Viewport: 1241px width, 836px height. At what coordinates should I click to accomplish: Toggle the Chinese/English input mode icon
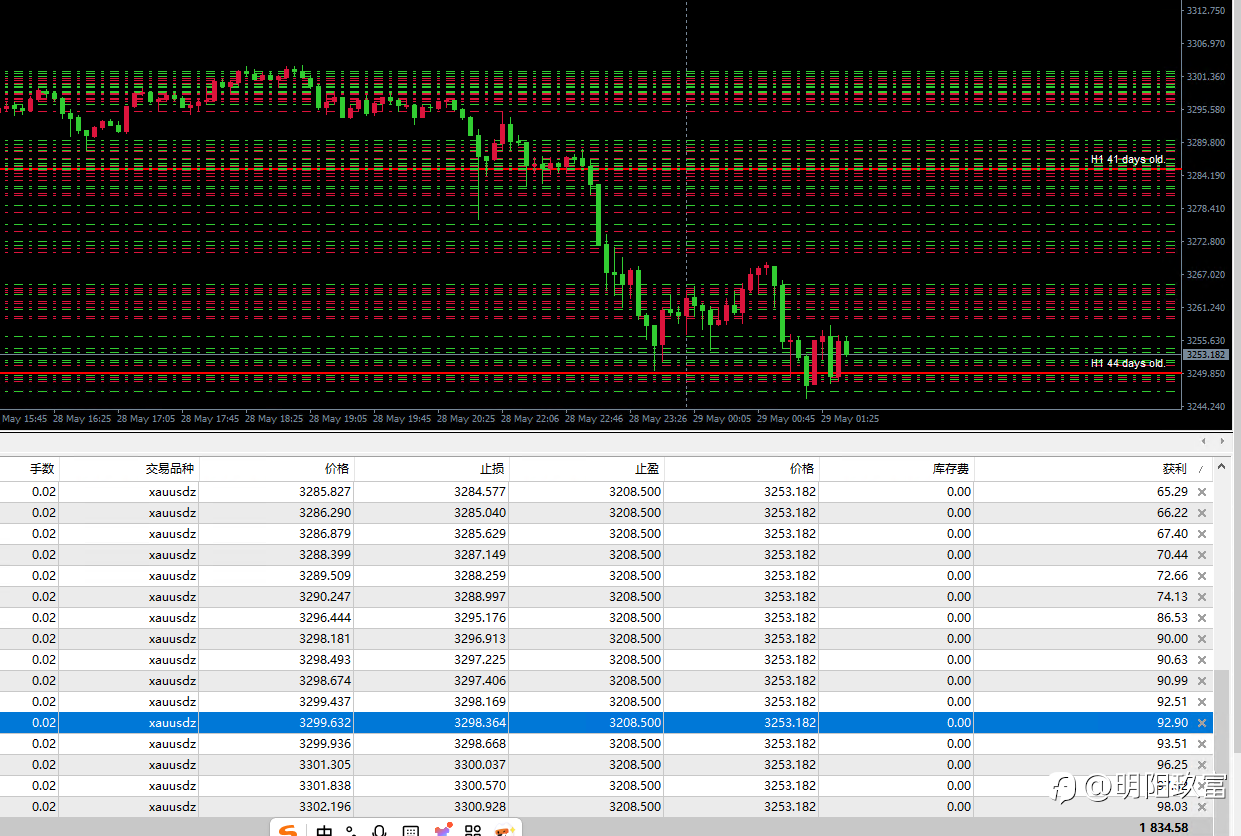click(x=325, y=830)
